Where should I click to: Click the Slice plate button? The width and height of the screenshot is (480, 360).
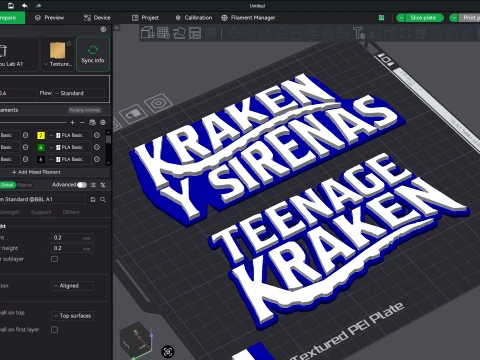point(423,18)
